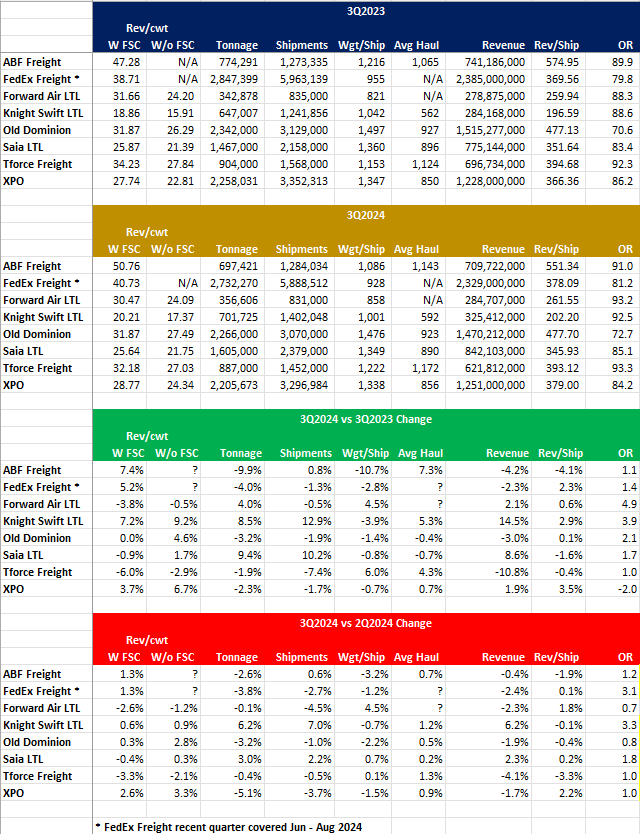The height and width of the screenshot is (834, 640).
Task: Select Forward Air LTL 3Q2024 tonnage 356,606
Action: tap(238, 300)
